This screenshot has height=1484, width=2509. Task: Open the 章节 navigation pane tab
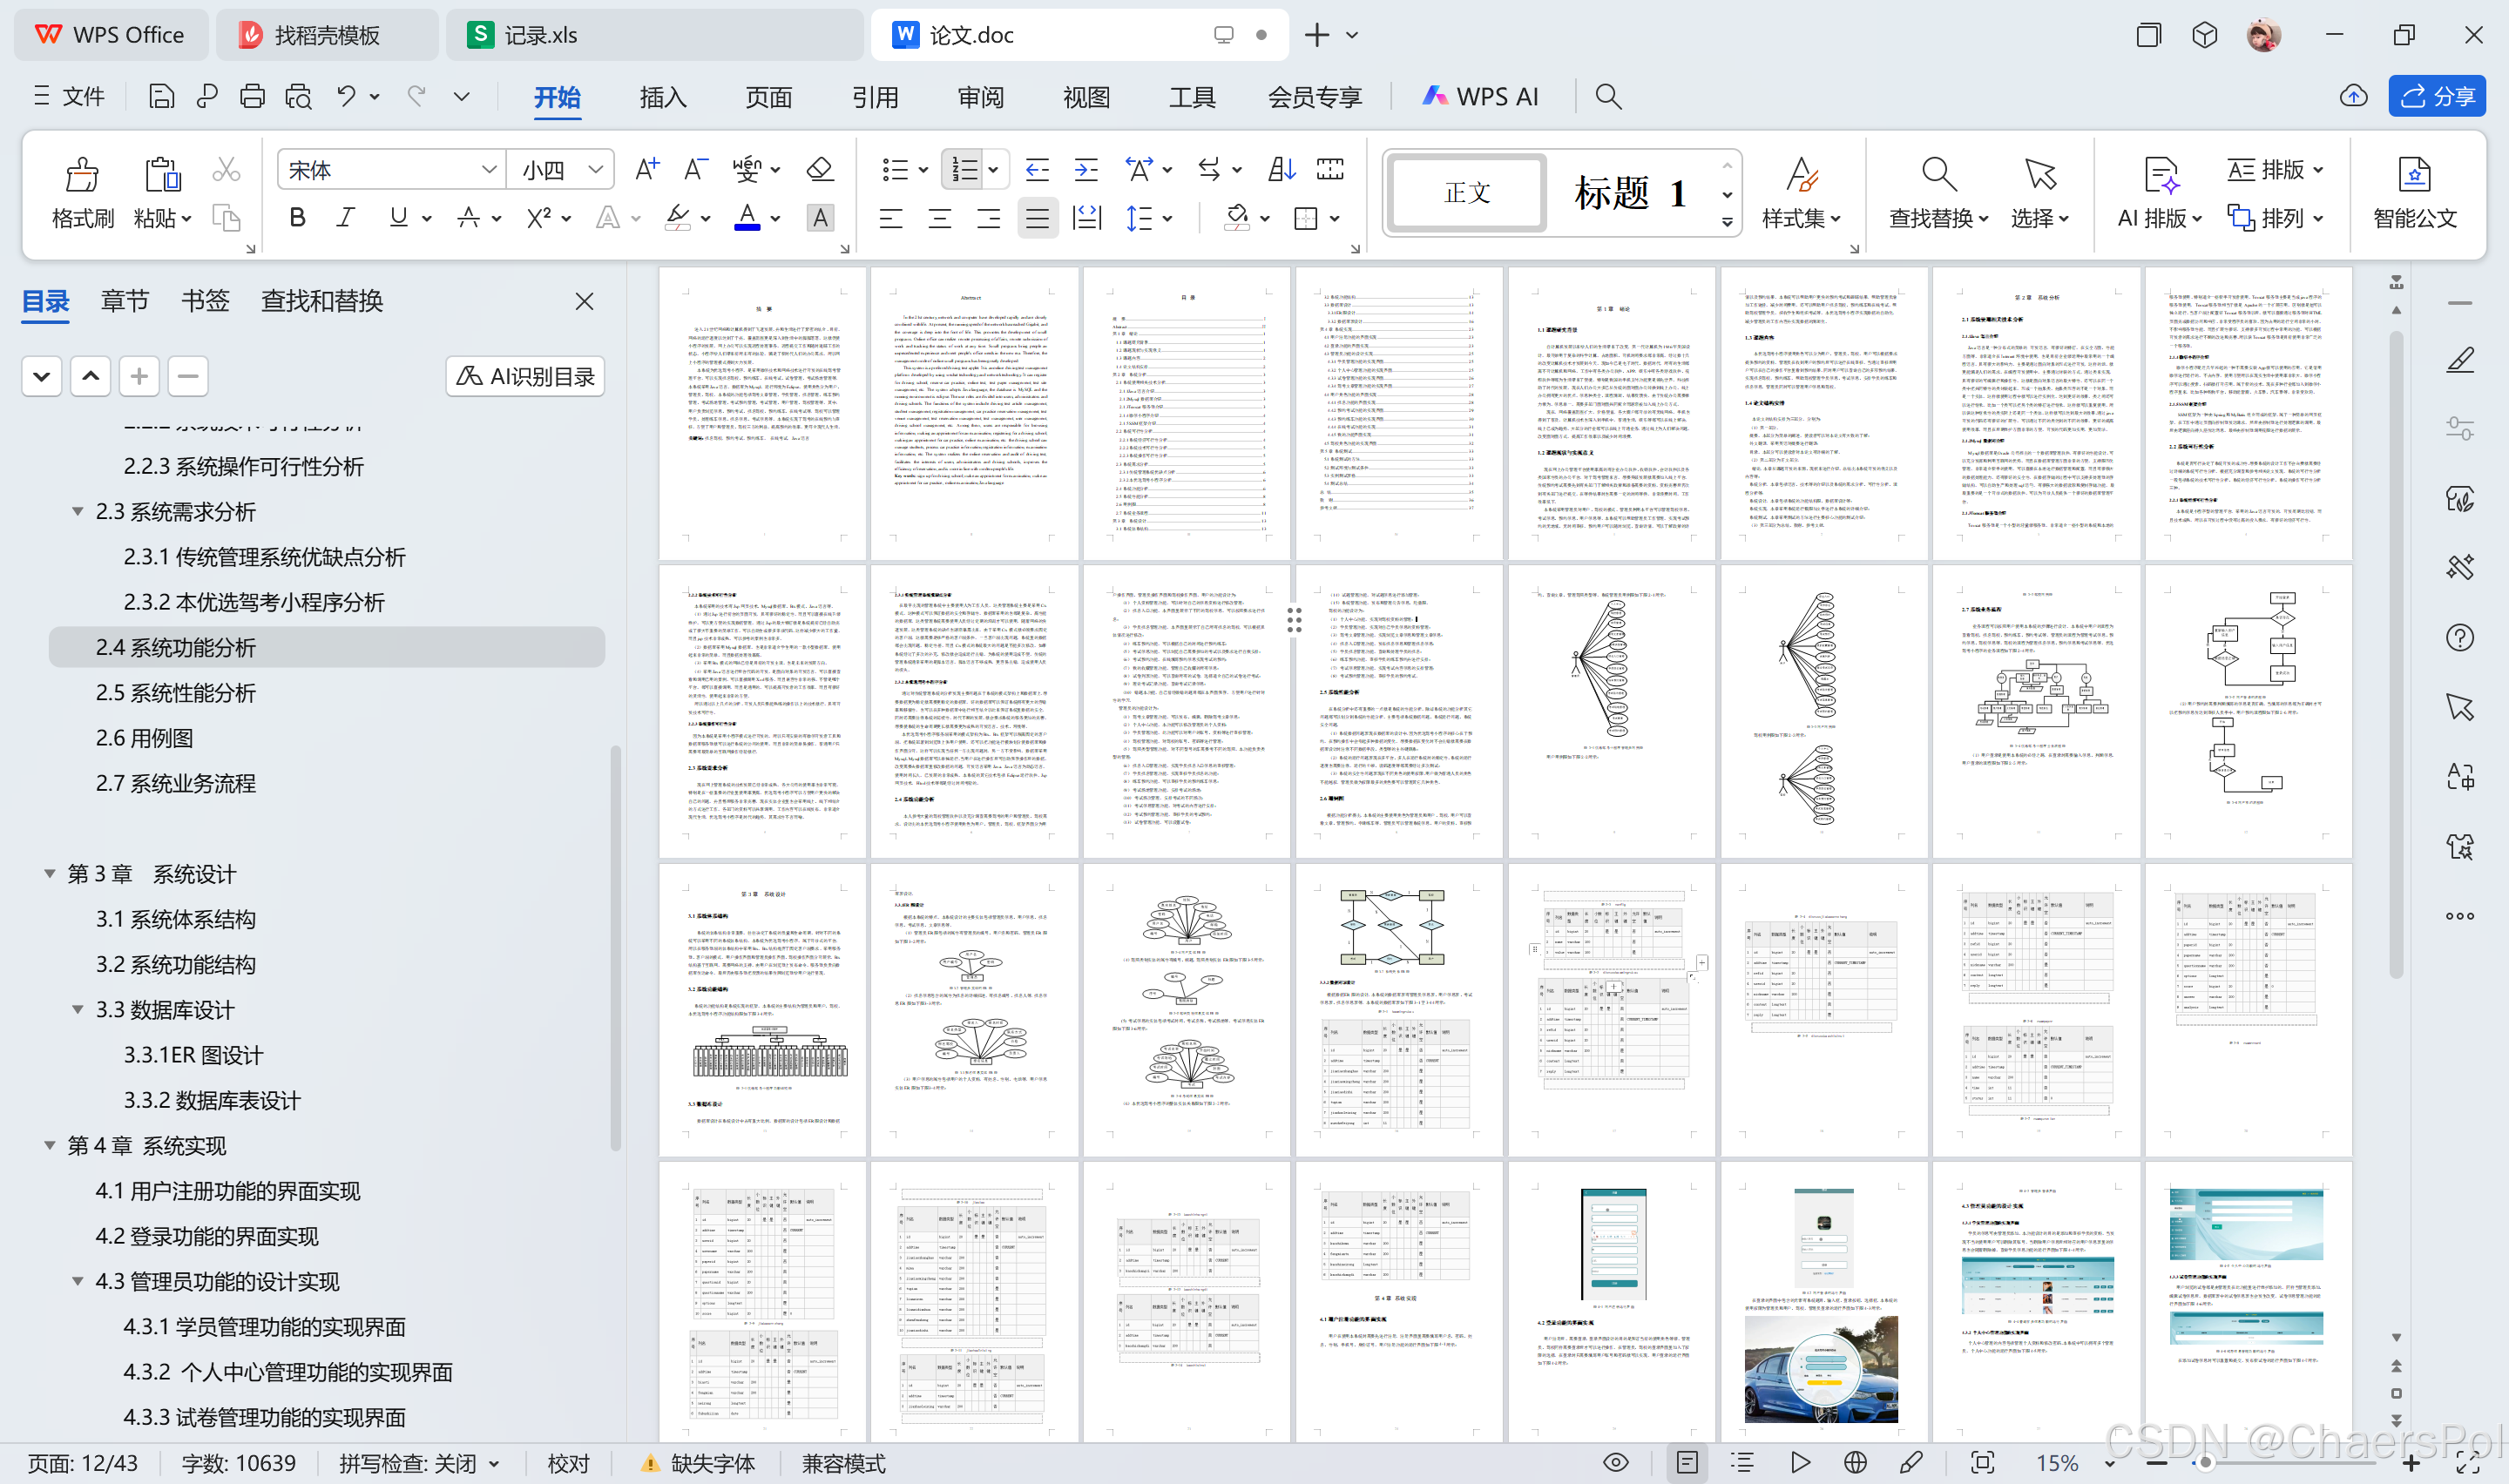(125, 301)
